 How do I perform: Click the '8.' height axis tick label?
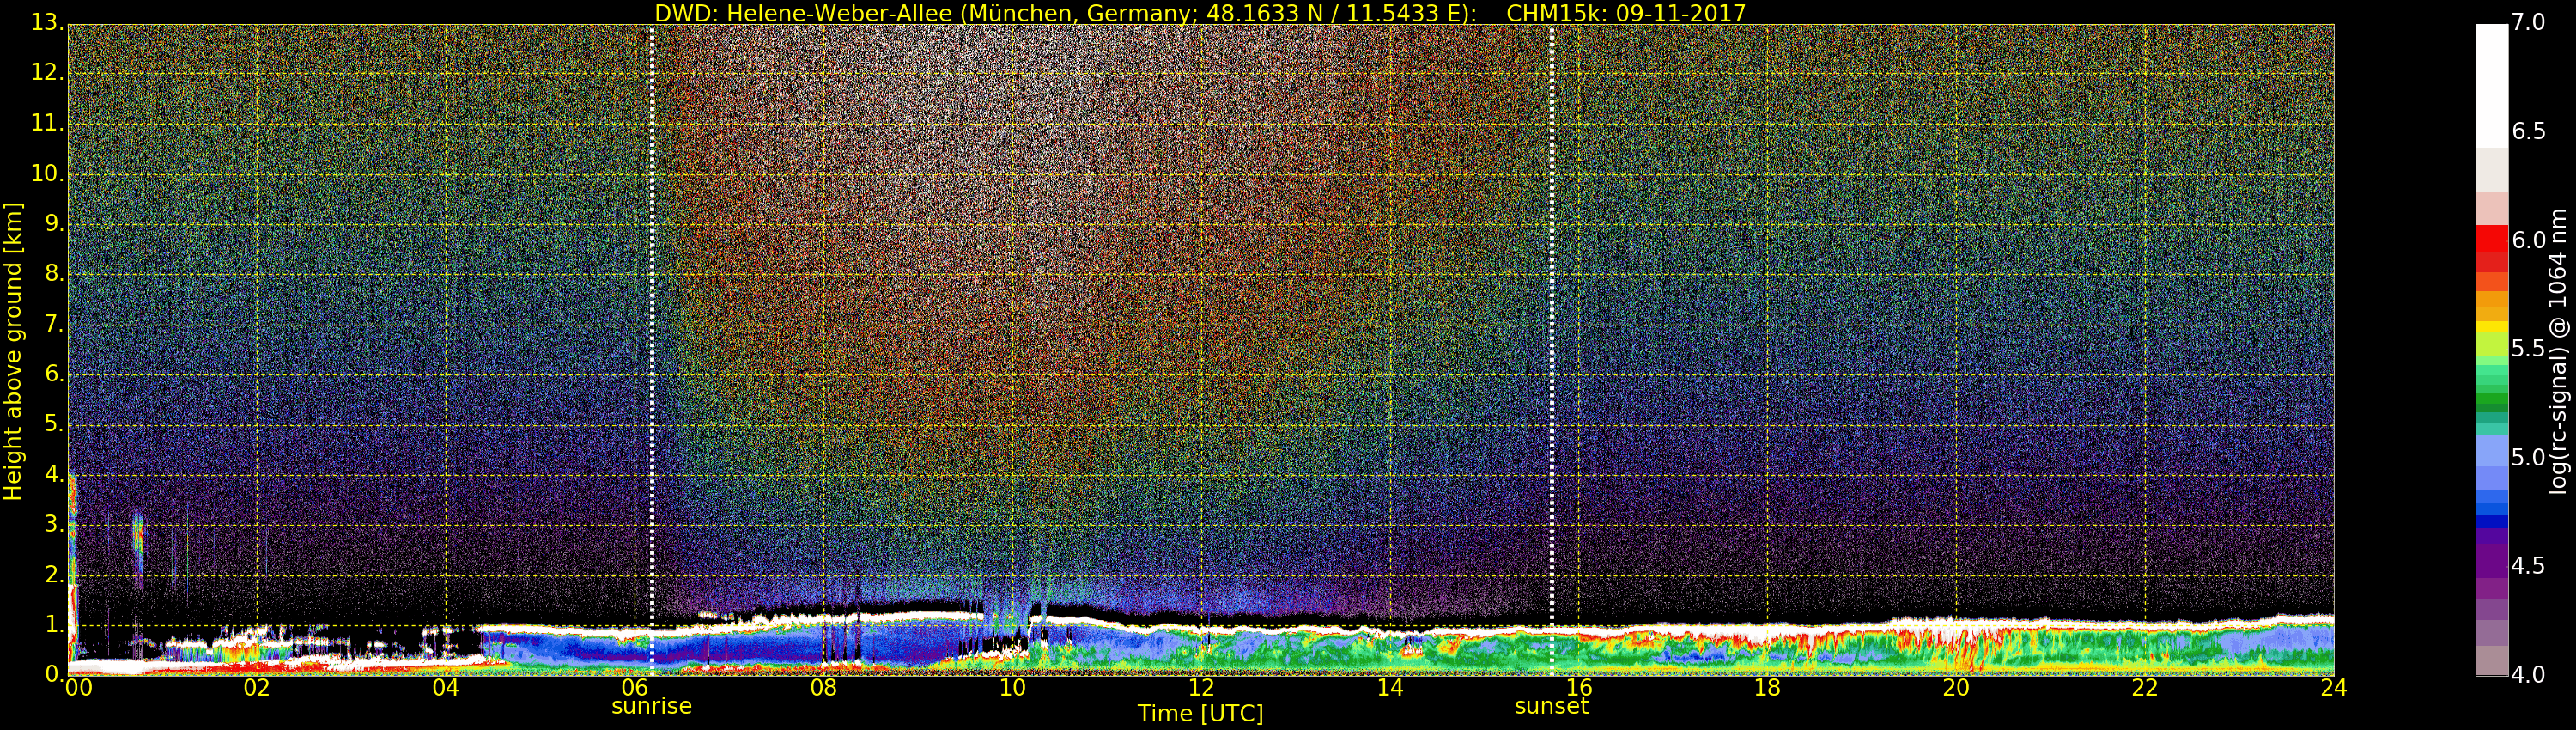pyautogui.click(x=54, y=275)
